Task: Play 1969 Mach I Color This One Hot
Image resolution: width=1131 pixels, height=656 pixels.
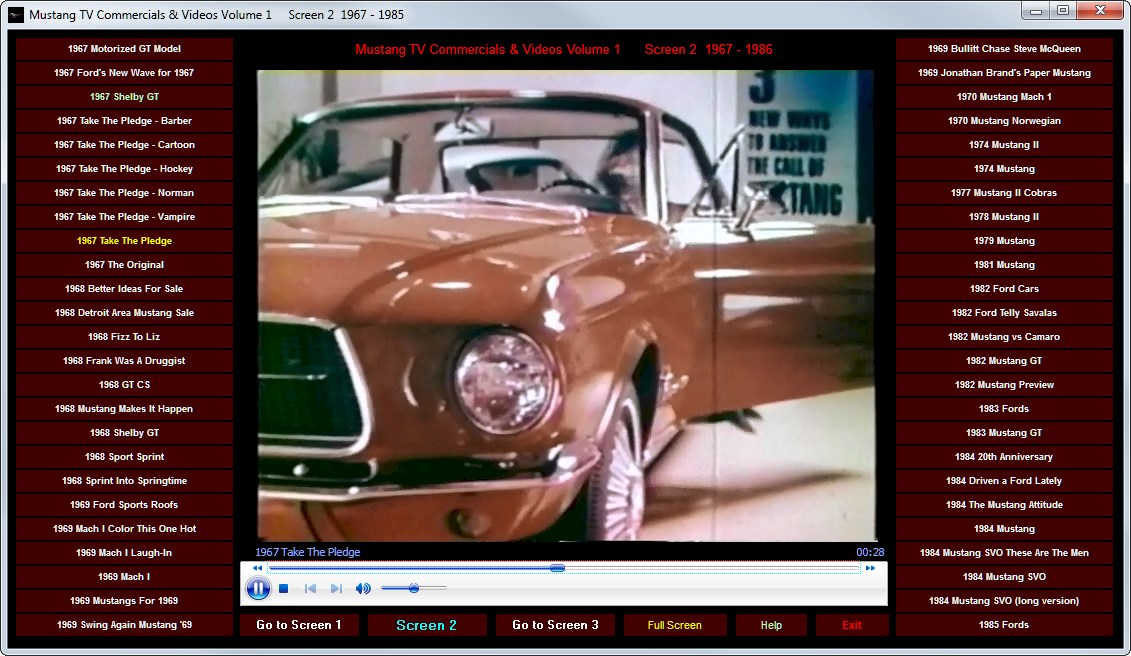Action: coord(124,529)
